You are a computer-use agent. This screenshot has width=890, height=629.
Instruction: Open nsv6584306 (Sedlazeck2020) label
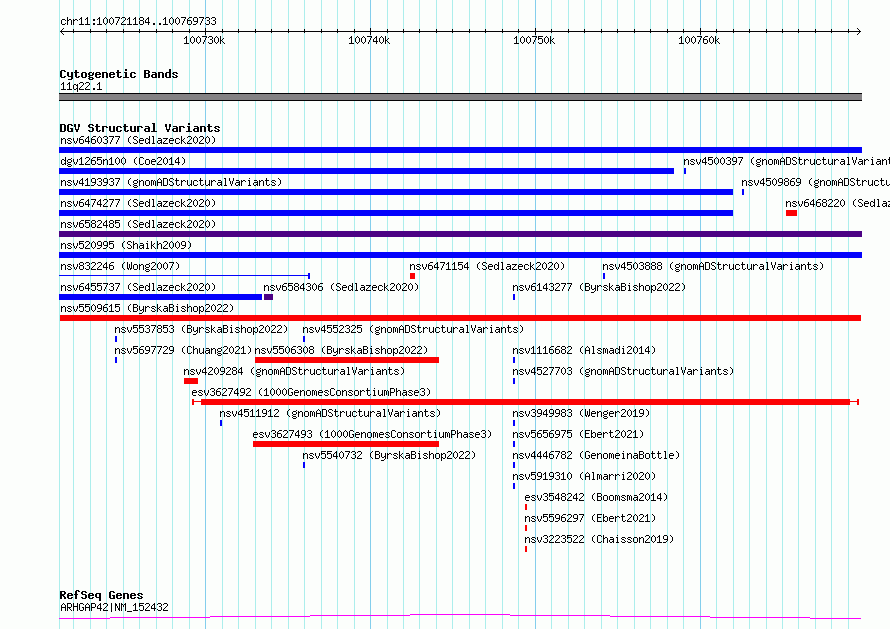[x=341, y=287]
